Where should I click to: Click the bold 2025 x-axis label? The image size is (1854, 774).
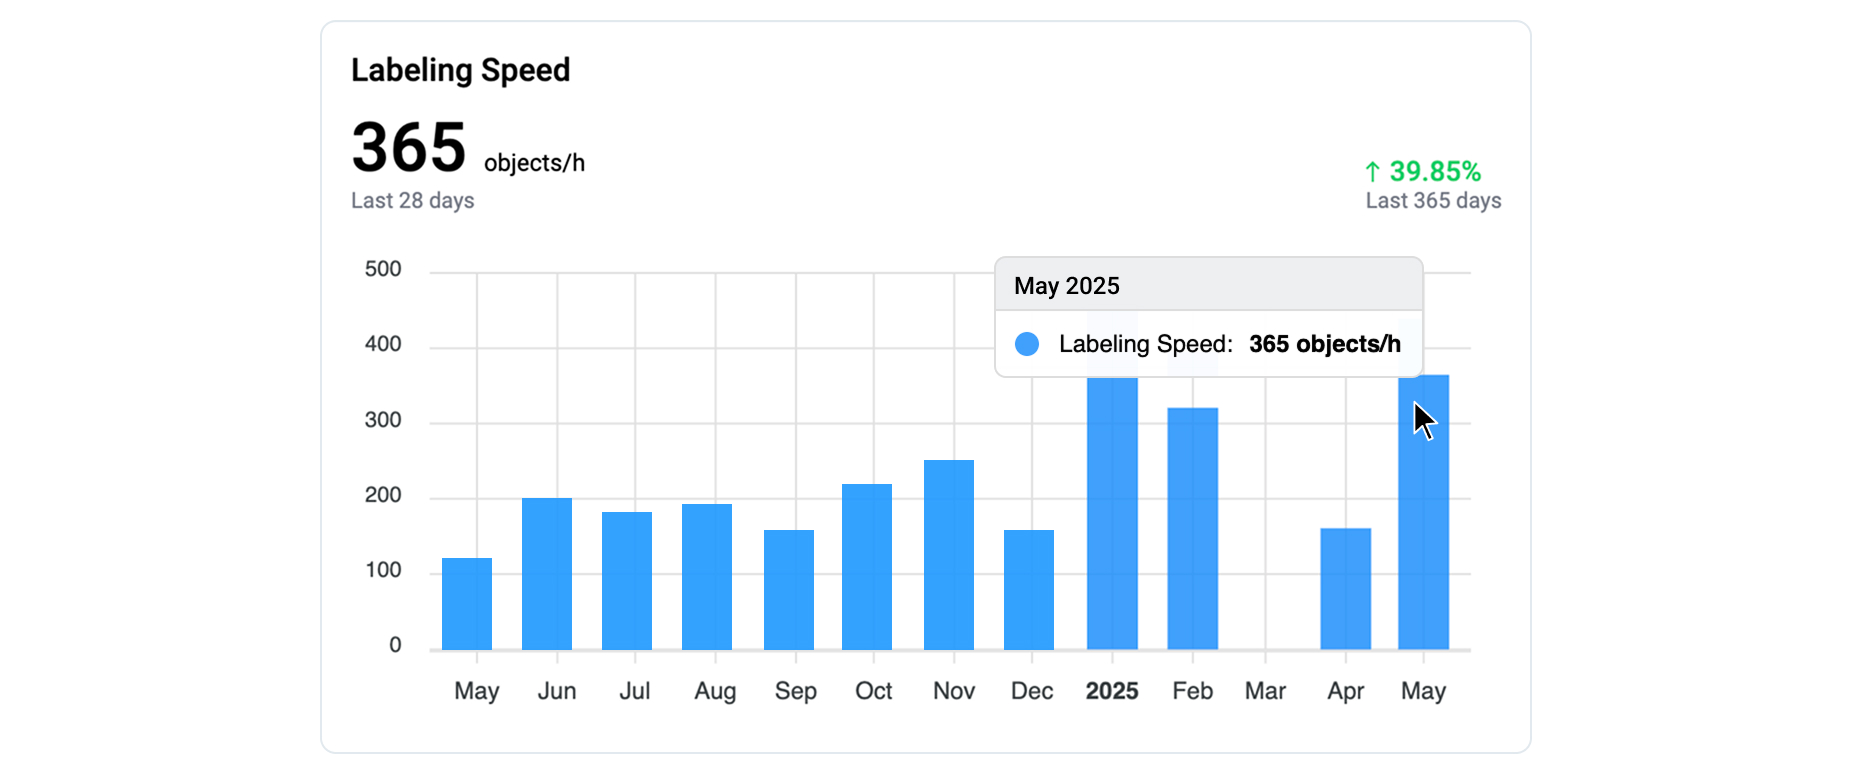[1112, 691]
